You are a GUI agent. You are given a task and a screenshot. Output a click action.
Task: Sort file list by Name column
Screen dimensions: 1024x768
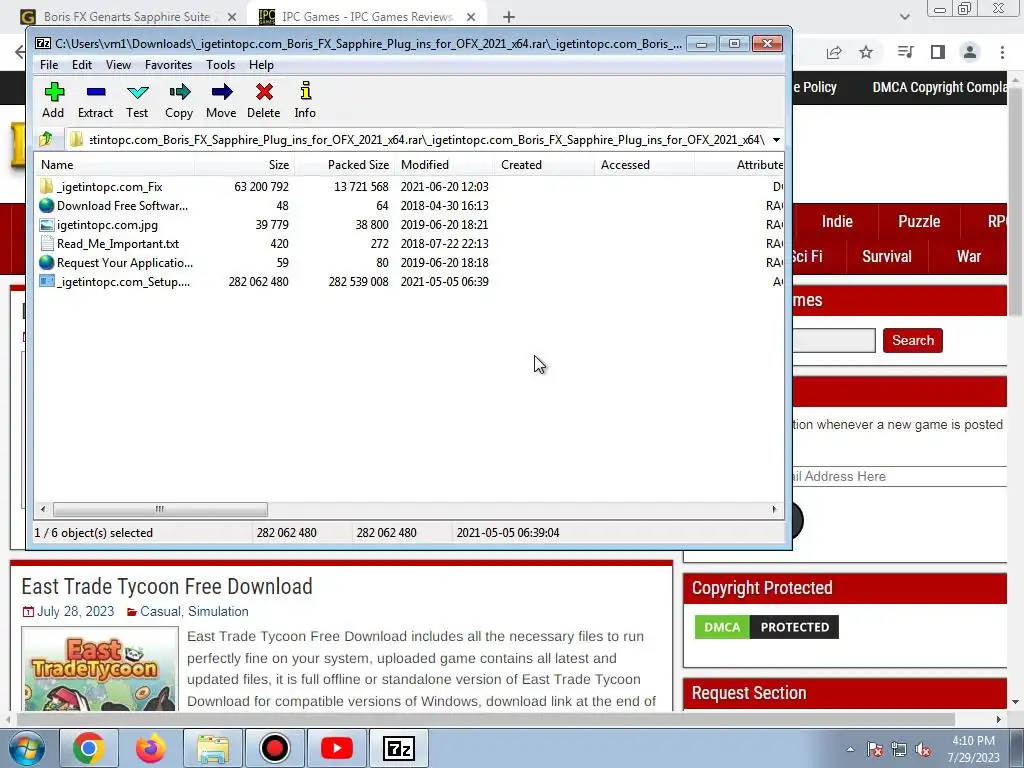114,165
